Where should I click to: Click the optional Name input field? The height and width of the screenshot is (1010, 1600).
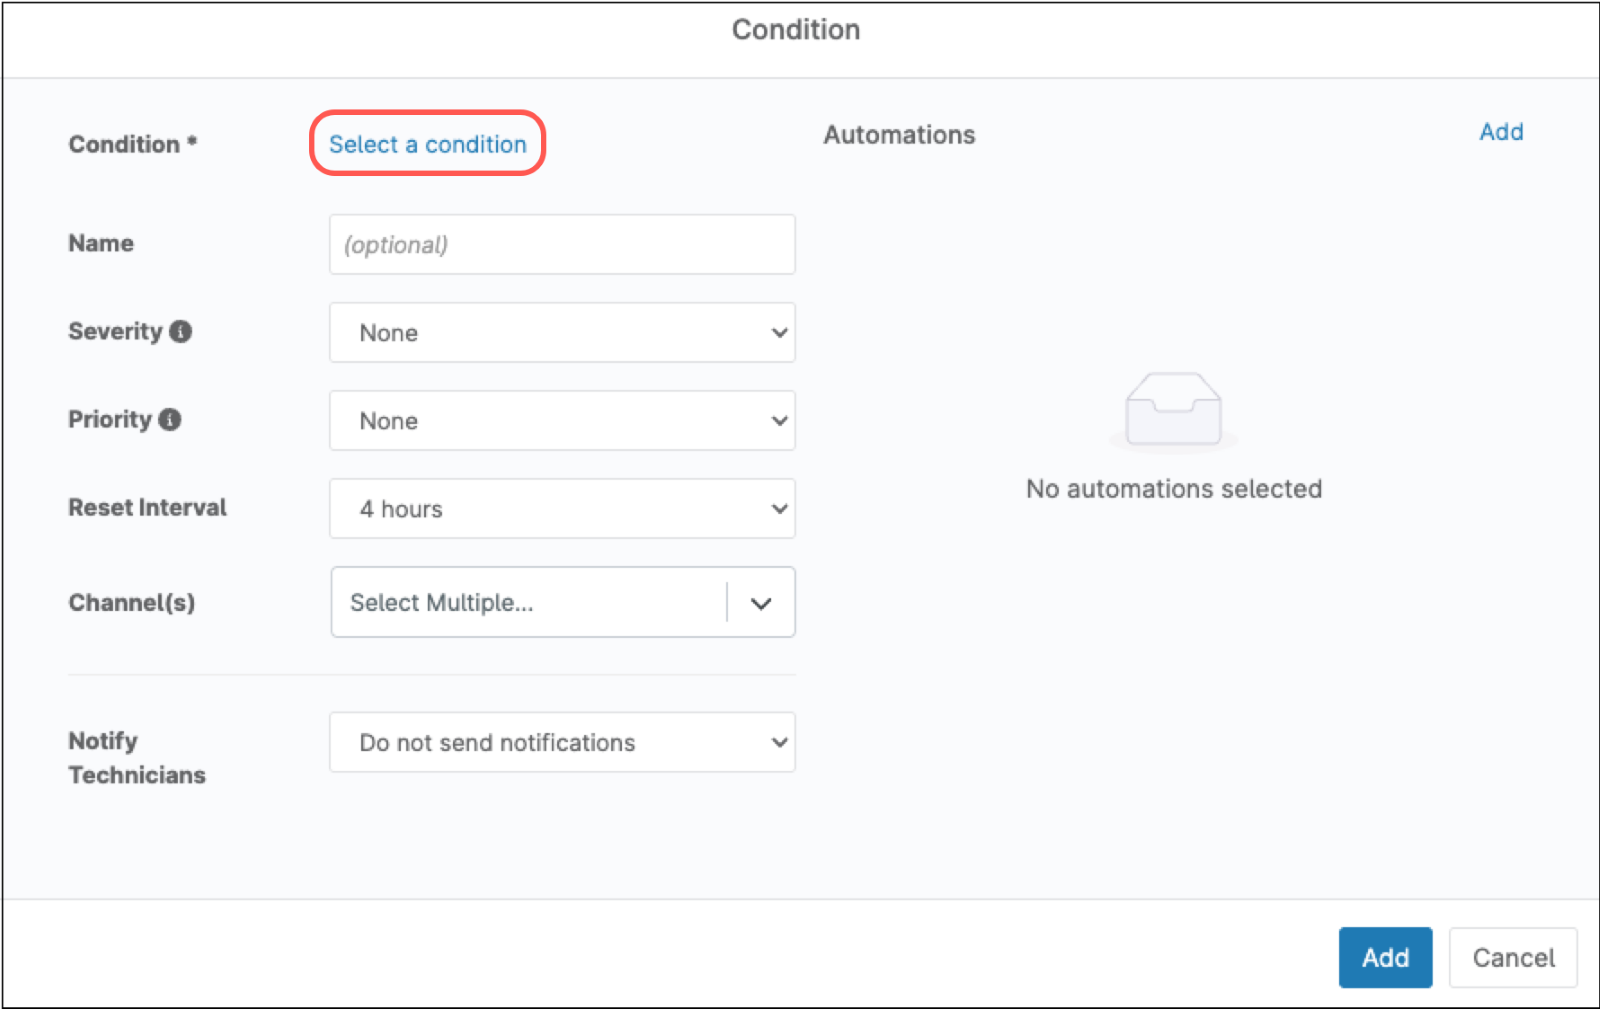[562, 244]
